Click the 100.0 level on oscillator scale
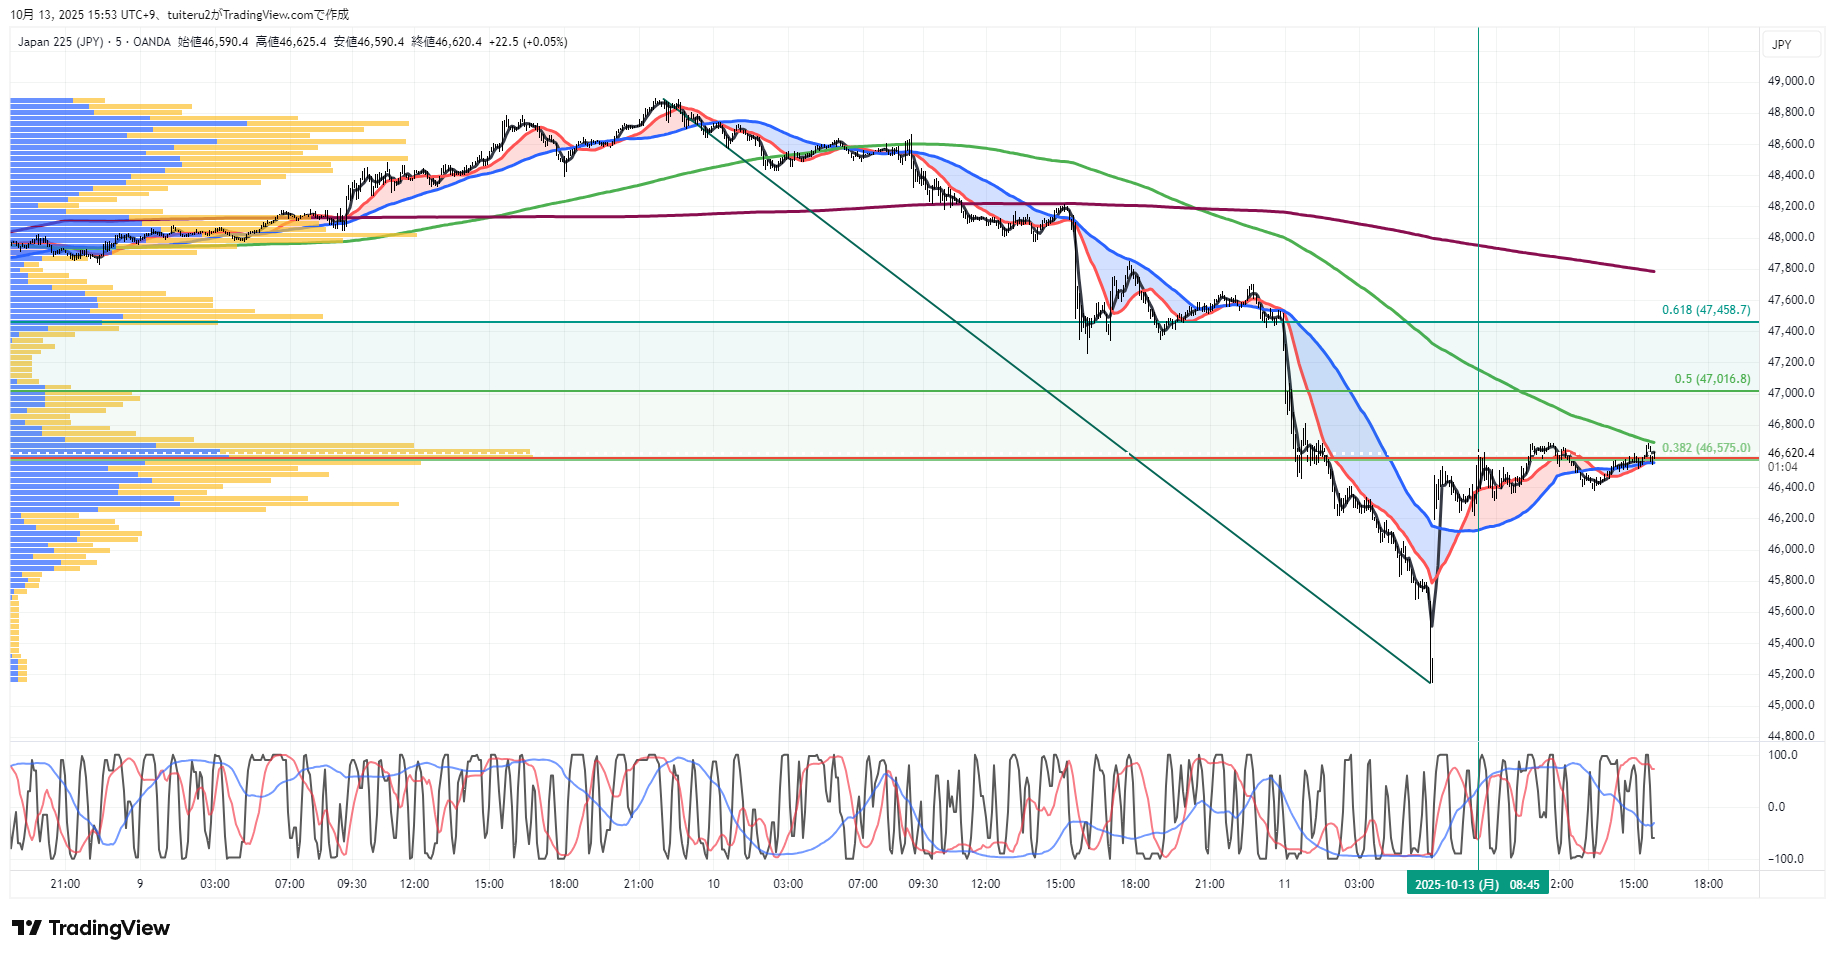The image size is (1835, 958). tap(1782, 755)
